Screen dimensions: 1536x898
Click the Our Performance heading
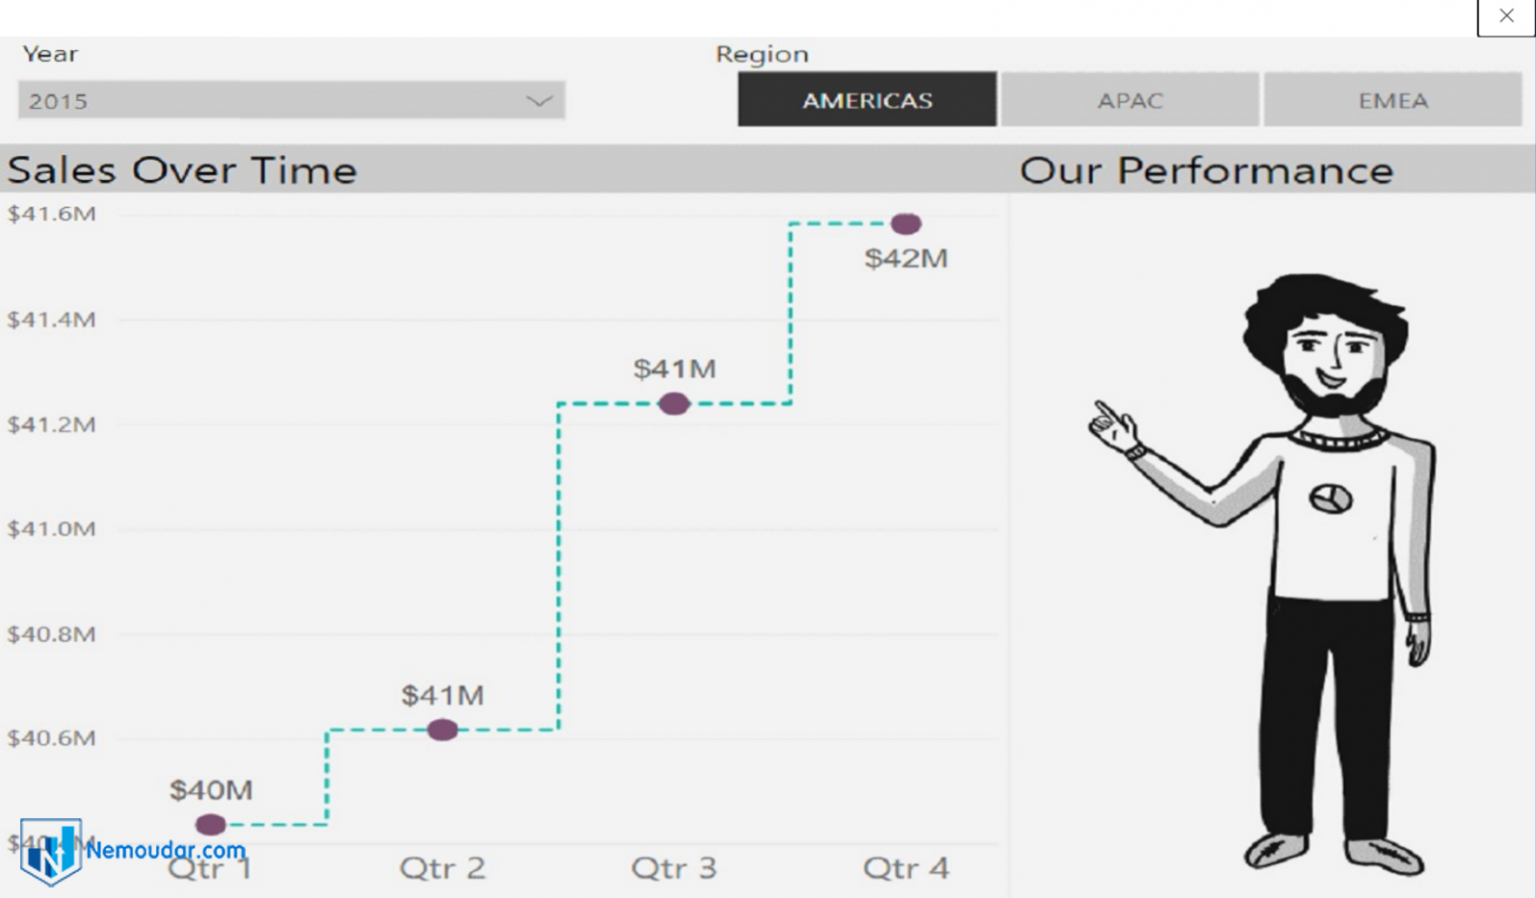click(1206, 170)
